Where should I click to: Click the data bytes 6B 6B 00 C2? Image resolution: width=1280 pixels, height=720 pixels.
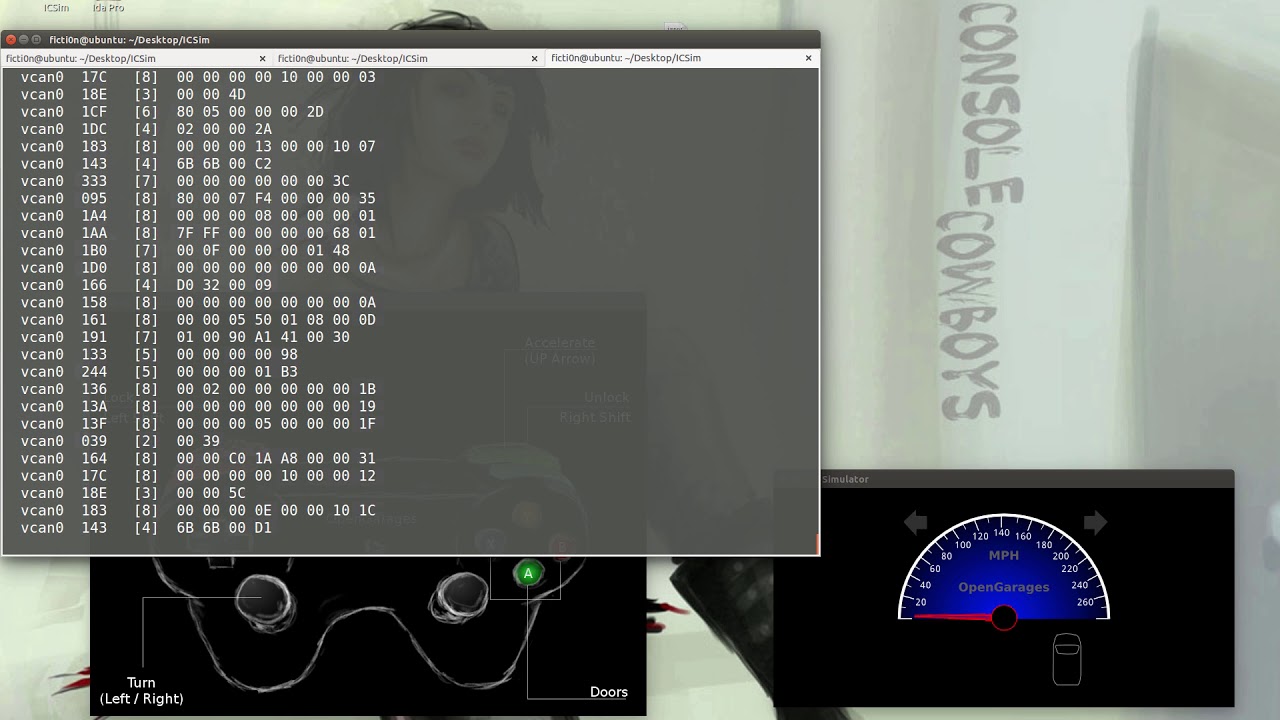coord(224,164)
